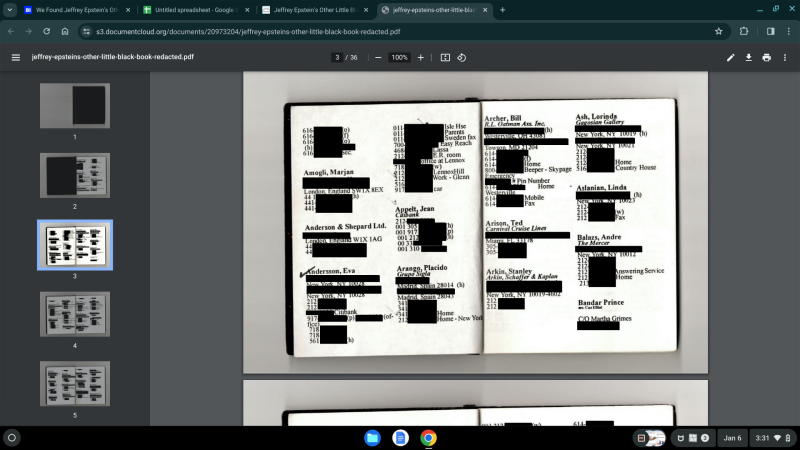800x450 pixels.
Task: Open the annotate pencil tool
Action: pyautogui.click(x=731, y=58)
